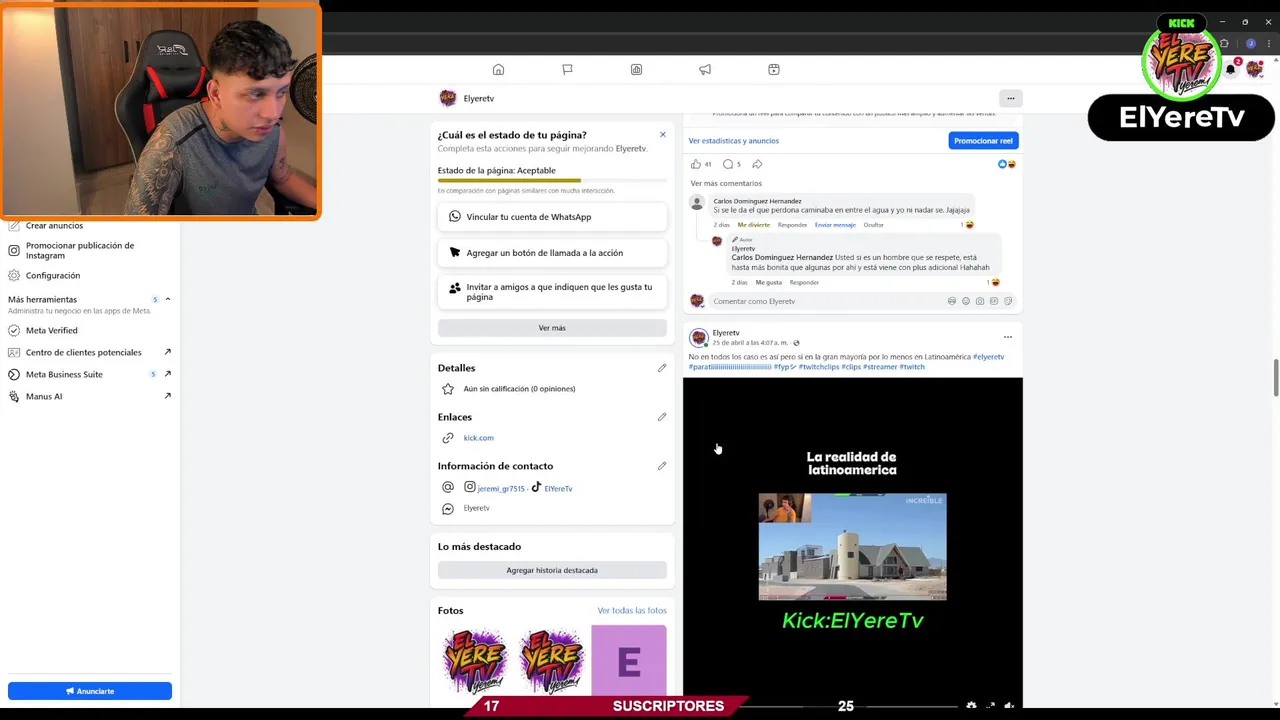Click the 'Ver más' button in page status card
The image size is (1280, 720).
click(552, 328)
